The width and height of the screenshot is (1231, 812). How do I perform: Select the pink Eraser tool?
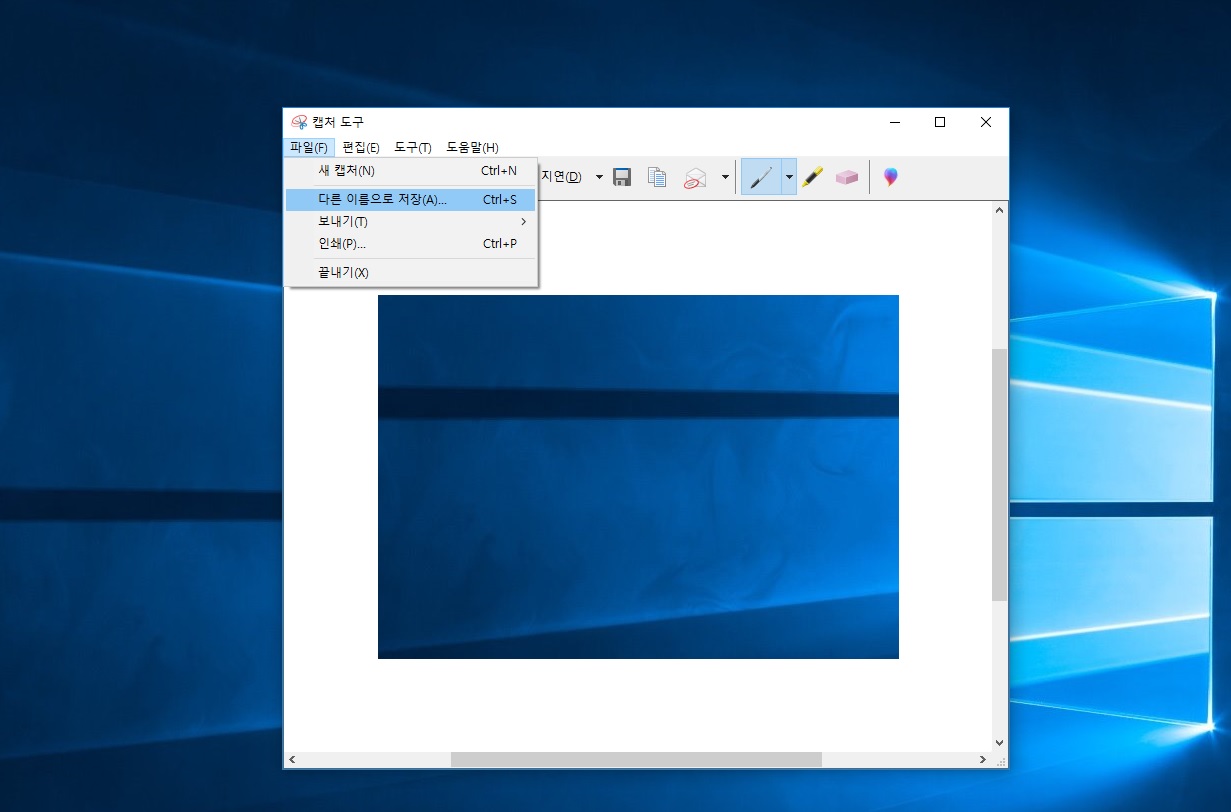847,177
